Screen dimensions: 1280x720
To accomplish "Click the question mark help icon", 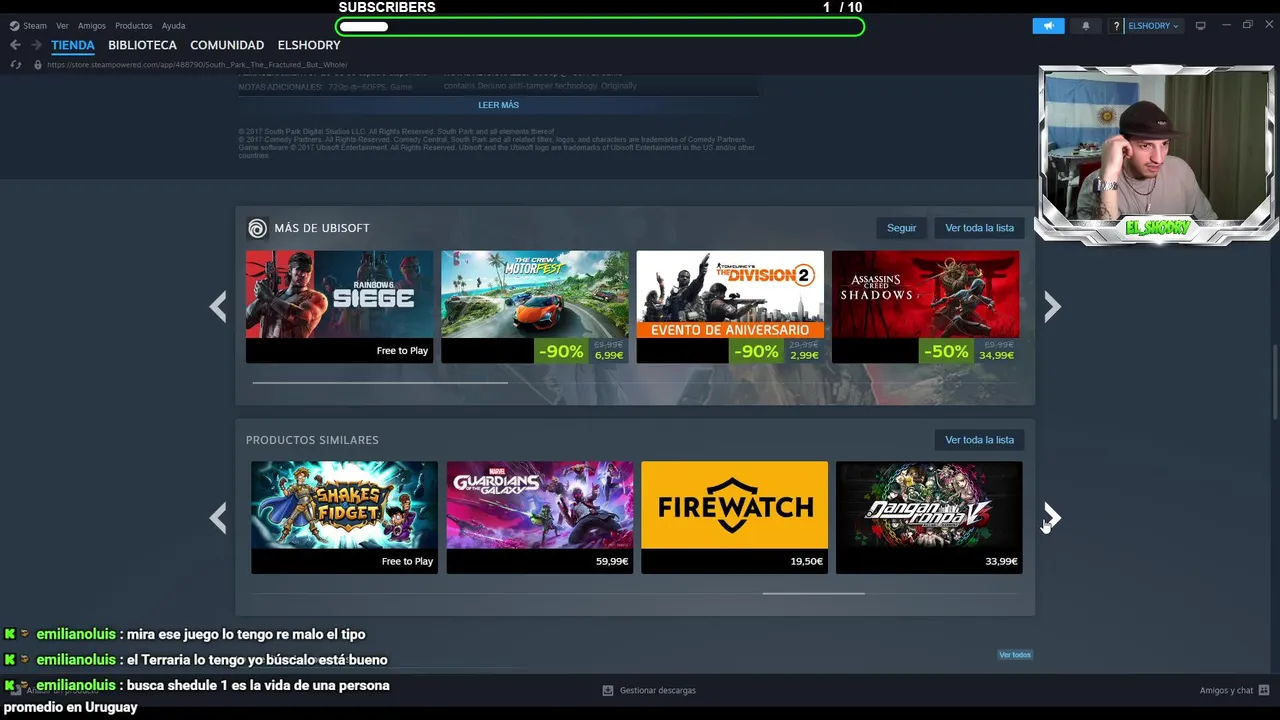I will tap(1116, 26).
